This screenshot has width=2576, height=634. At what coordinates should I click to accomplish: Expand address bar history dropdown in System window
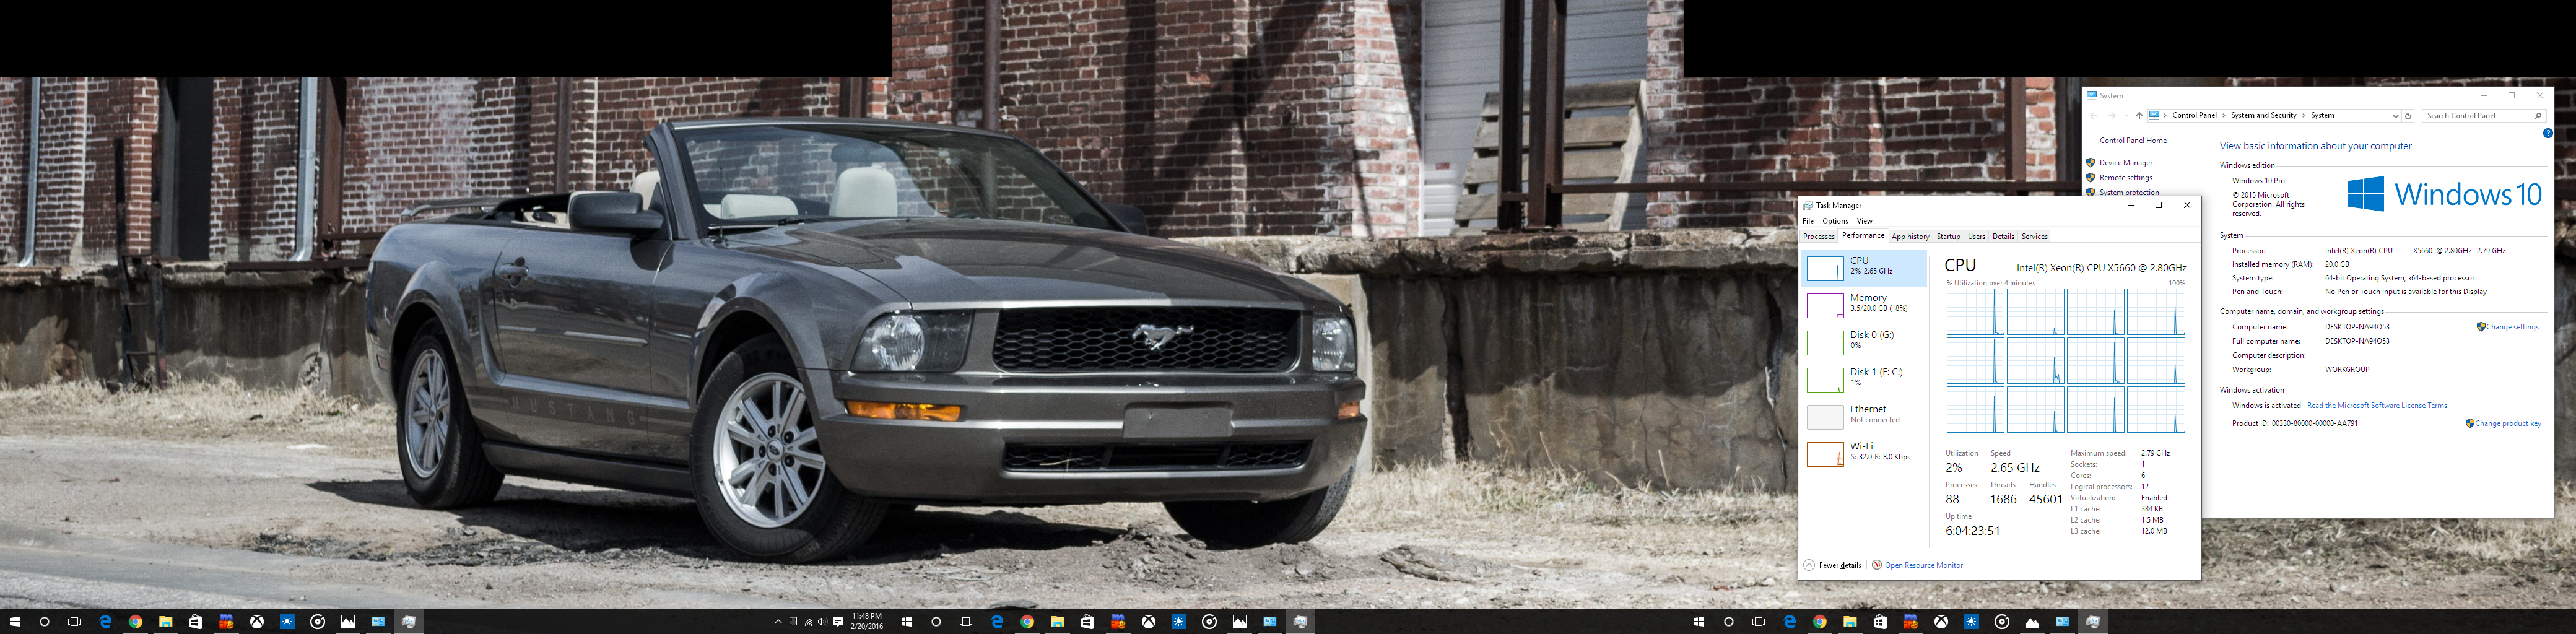pos(2395,116)
